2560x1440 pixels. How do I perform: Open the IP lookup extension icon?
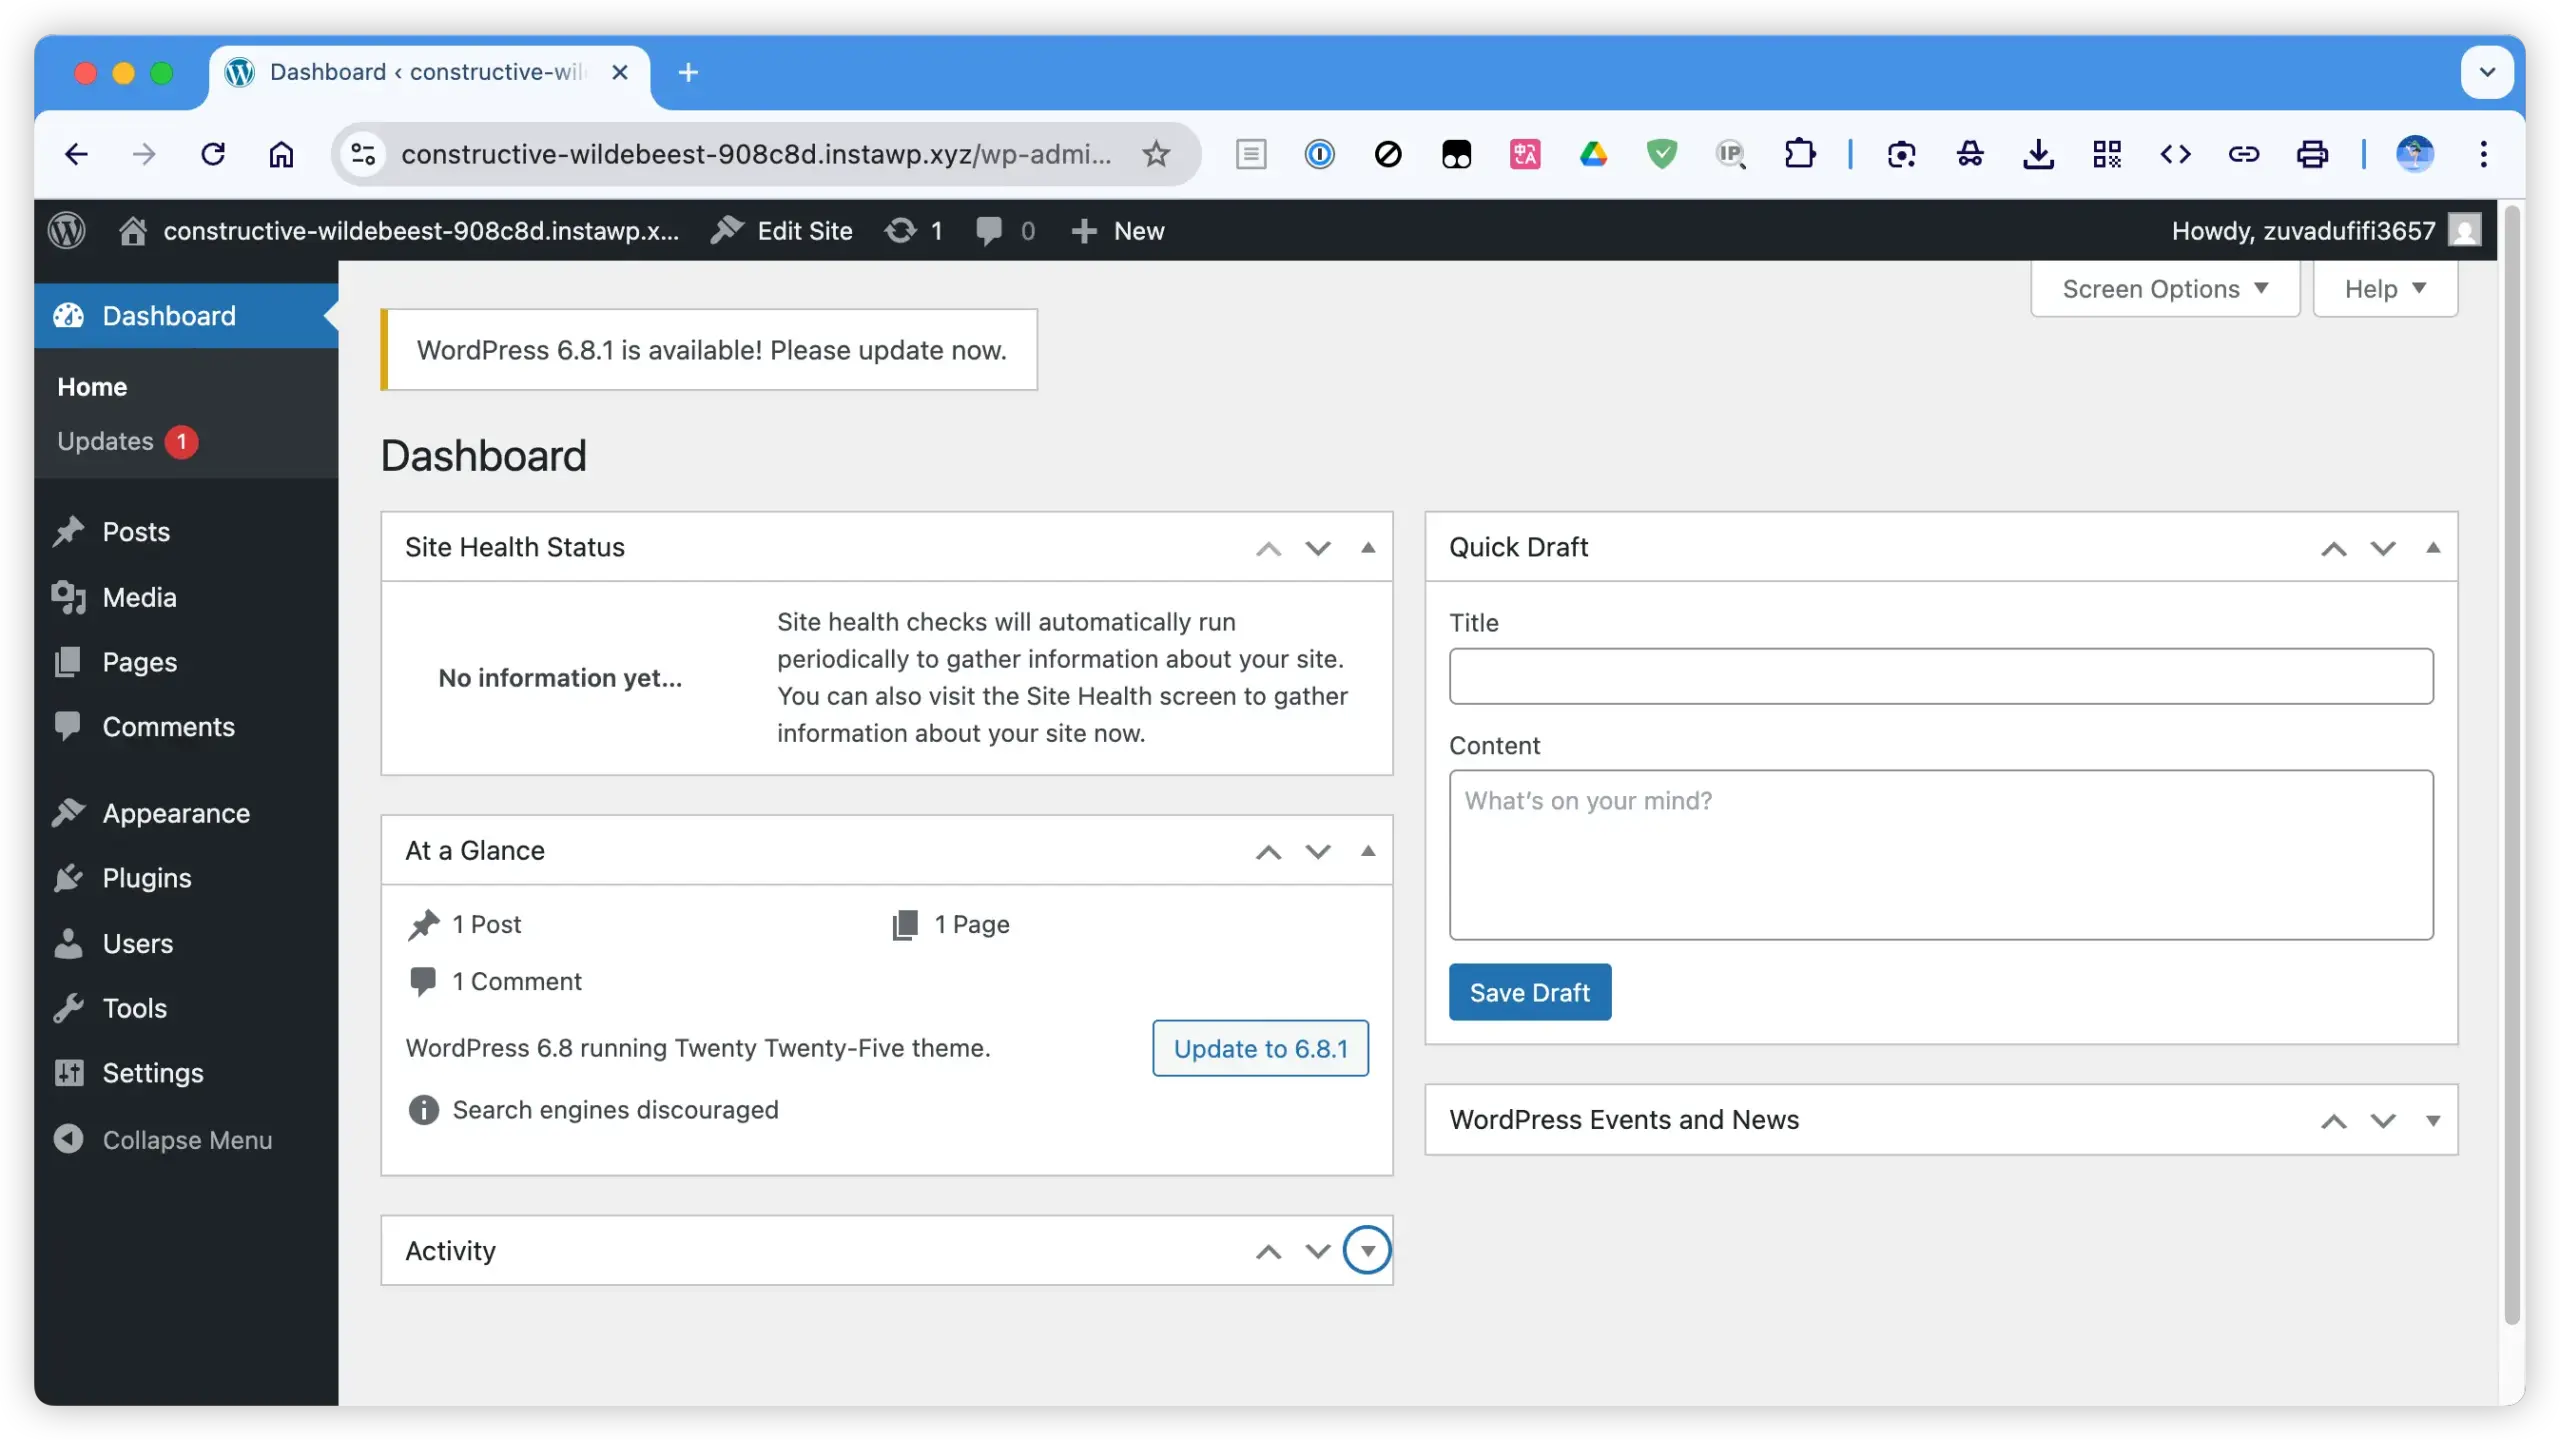point(1730,154)
